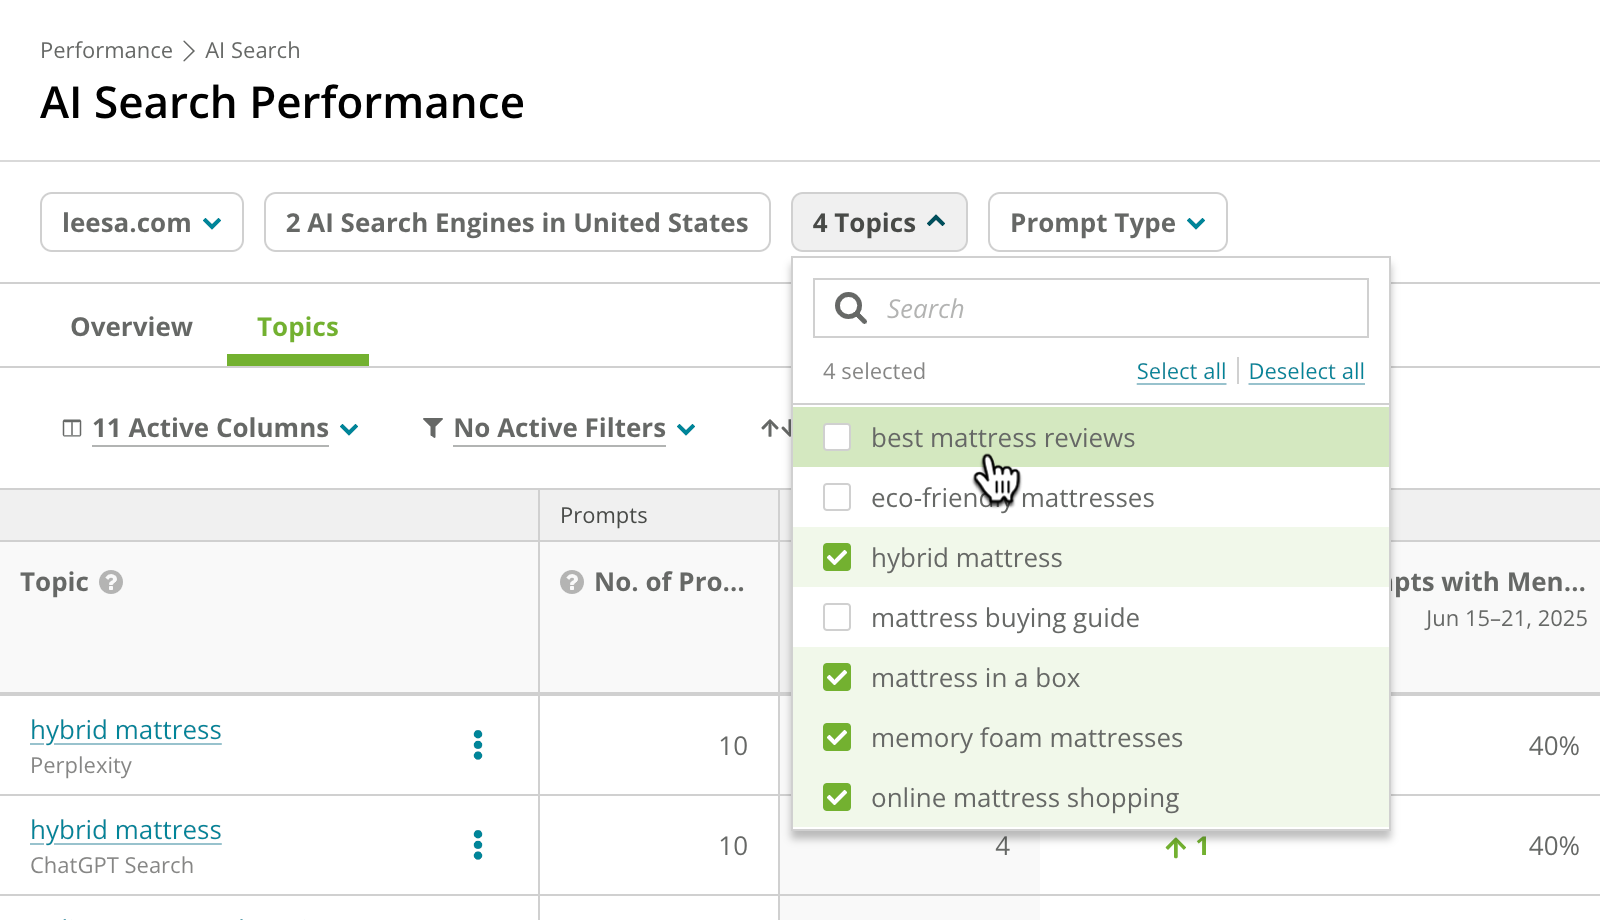Click the columns icon beside 11 Active Columns

pos(72,428)
